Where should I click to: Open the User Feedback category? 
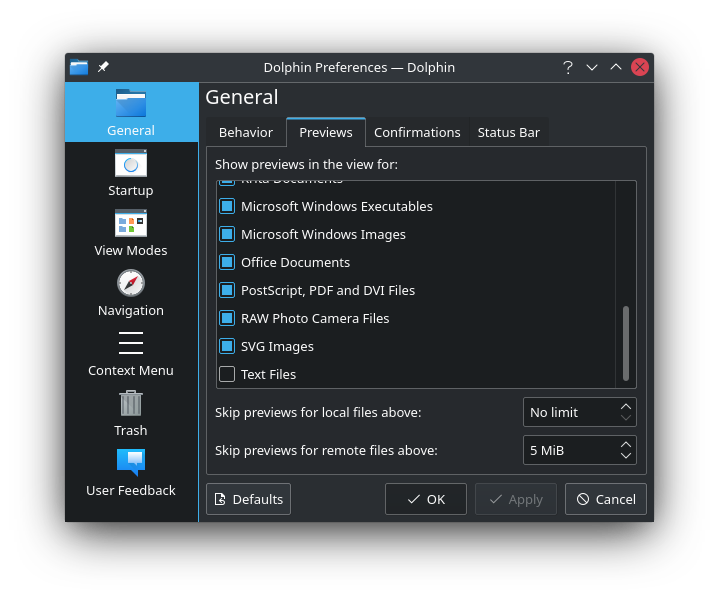tap(131, 473)
